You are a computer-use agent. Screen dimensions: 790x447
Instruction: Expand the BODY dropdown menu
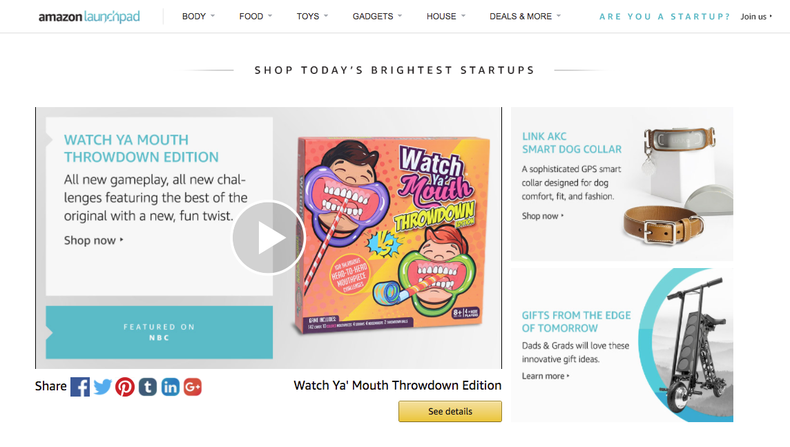tap(198, 17)
